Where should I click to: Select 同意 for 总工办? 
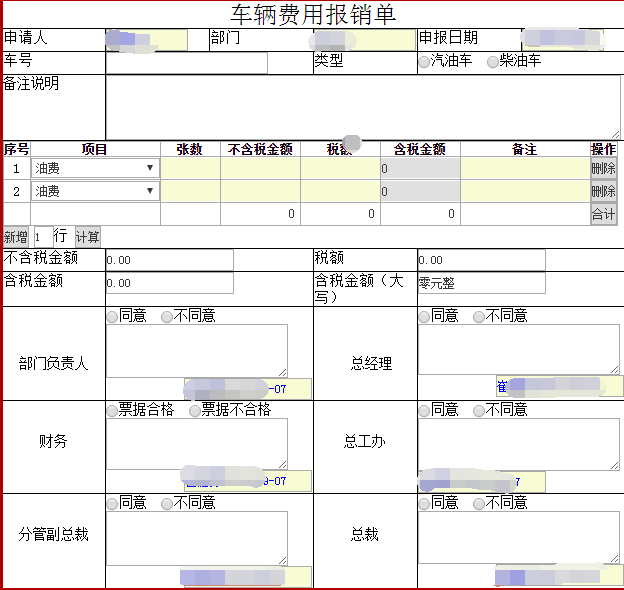[x=424, y=410]
